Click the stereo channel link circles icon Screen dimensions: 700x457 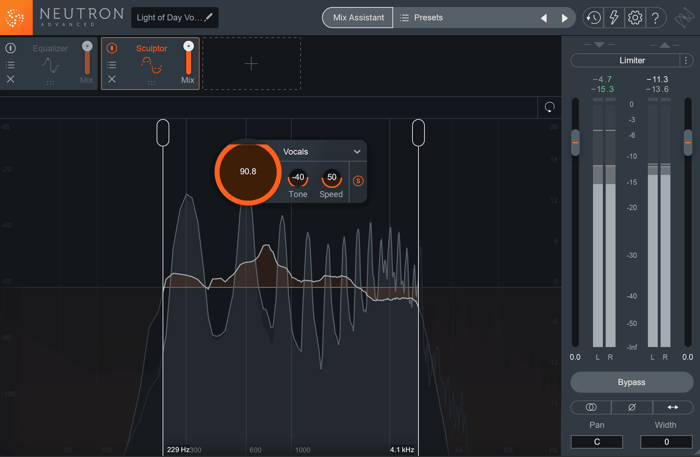(591, 407)
